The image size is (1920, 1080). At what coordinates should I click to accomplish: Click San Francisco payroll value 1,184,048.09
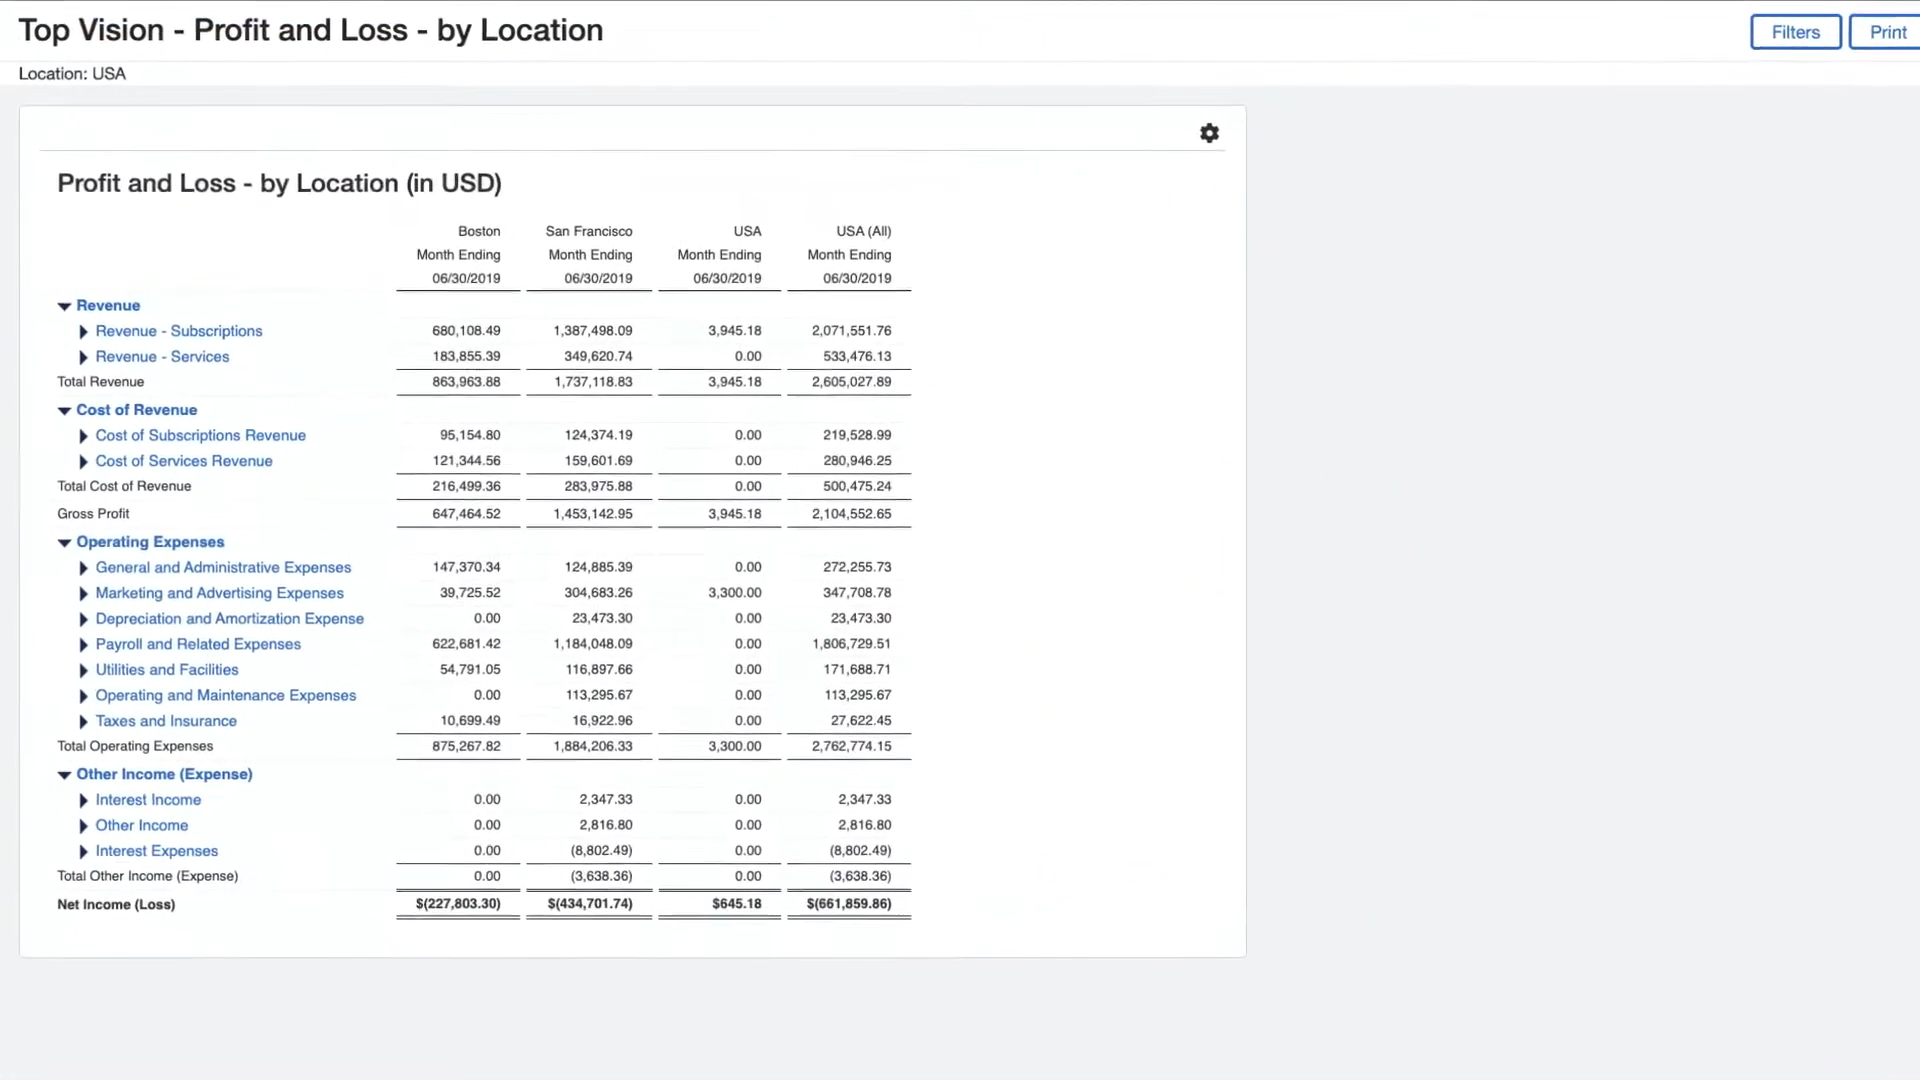(x=593, y=644)
